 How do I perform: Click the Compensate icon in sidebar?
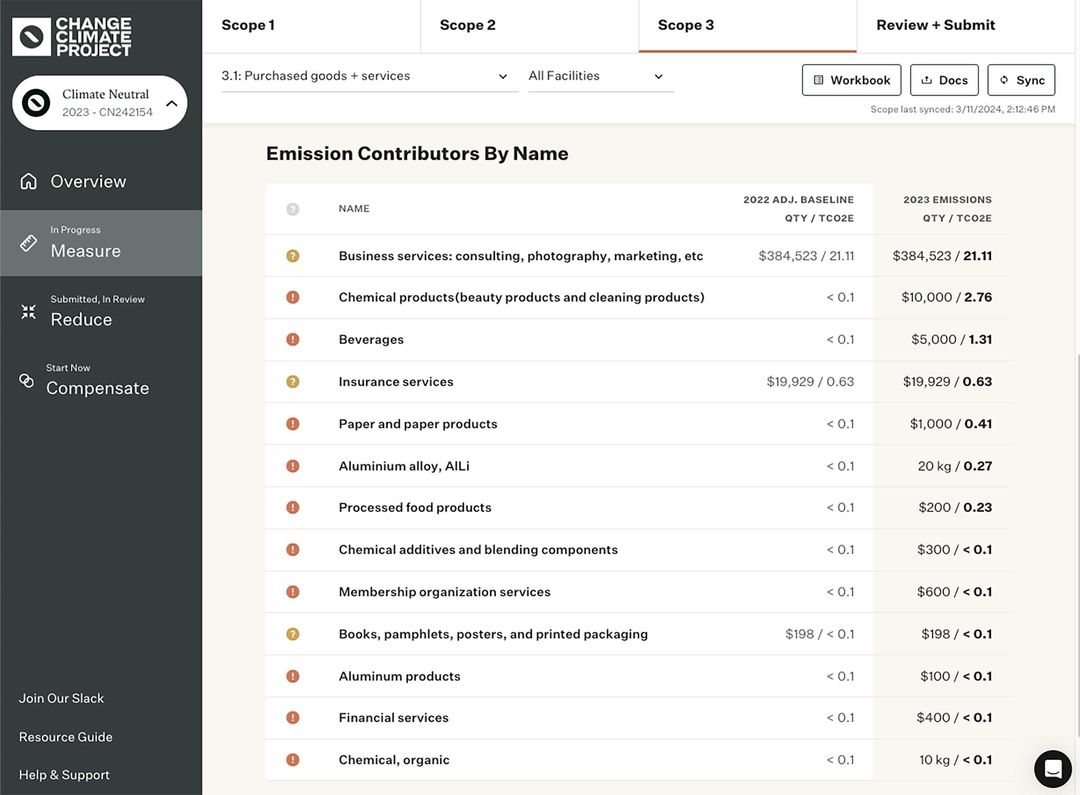[27, 381]
